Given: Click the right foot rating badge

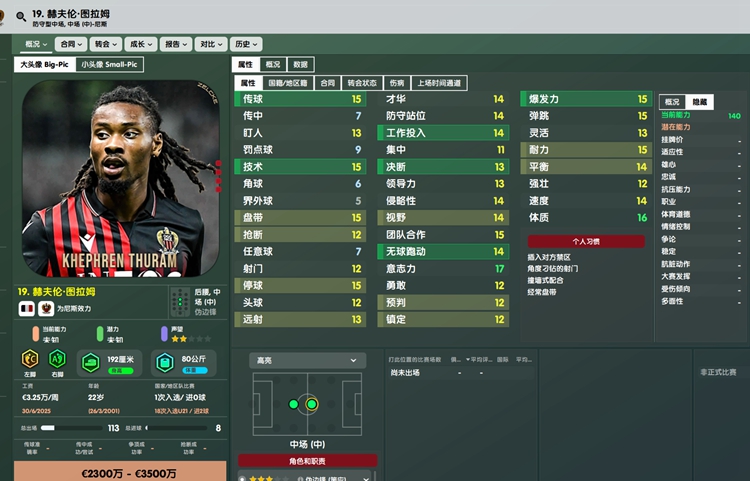Looking at the screenshot, I should (57, 359).
